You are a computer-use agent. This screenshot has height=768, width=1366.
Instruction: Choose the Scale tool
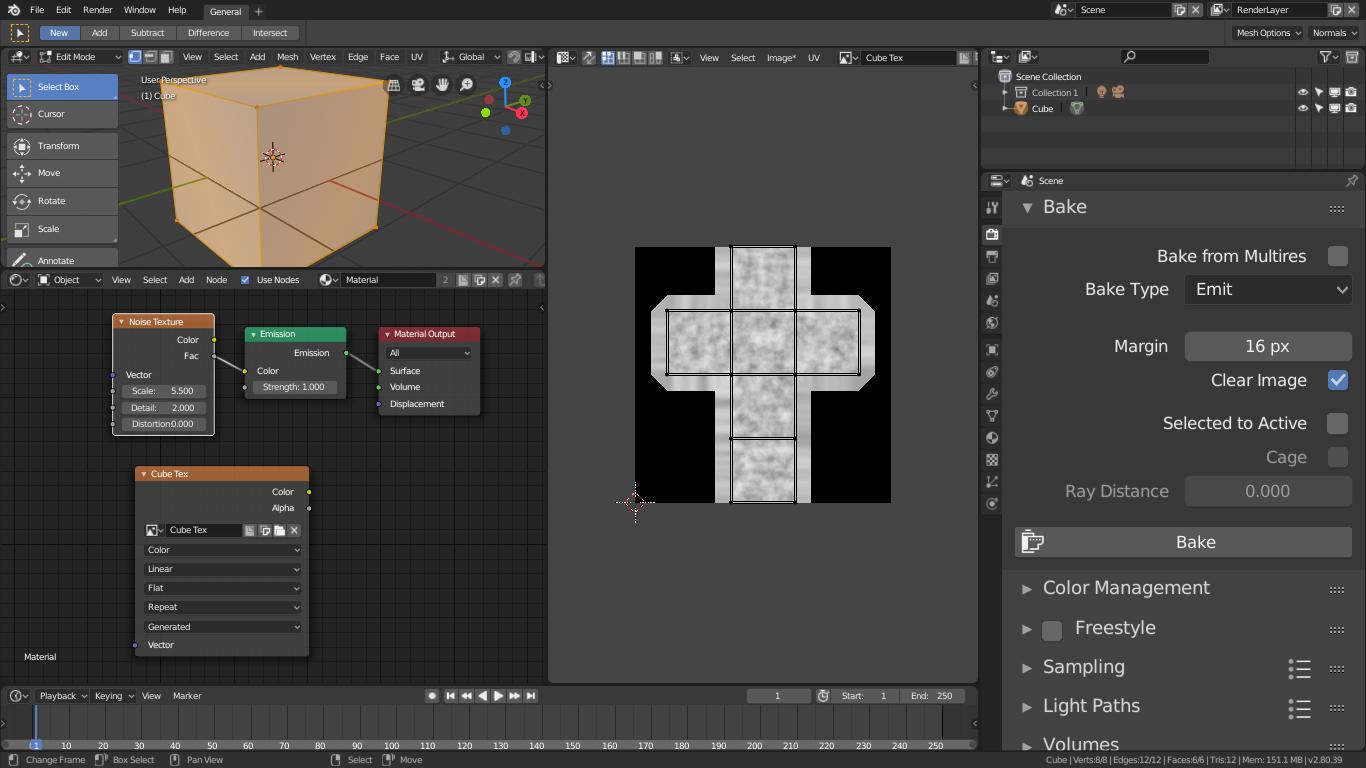coord(62,229)
